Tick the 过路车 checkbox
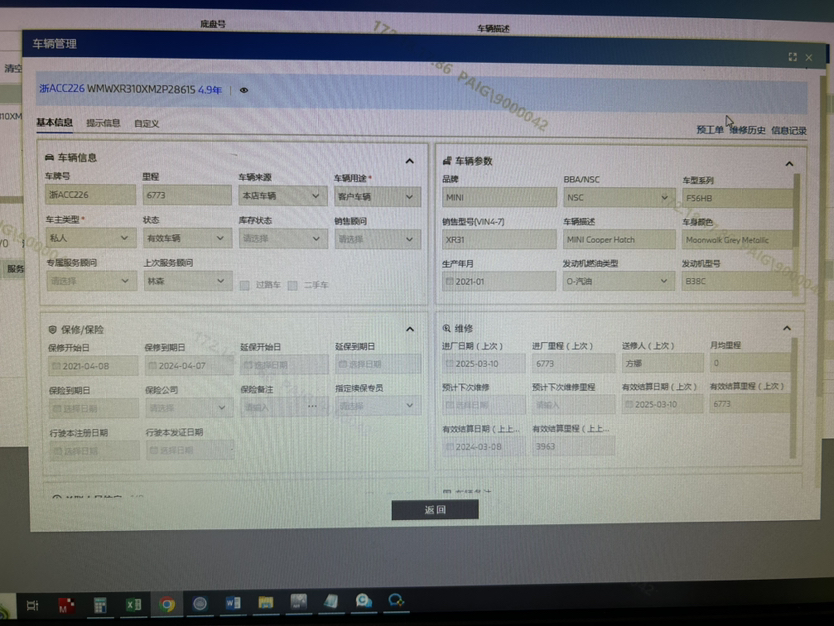This screenshot has width=834, height=626. click(244, 285)
